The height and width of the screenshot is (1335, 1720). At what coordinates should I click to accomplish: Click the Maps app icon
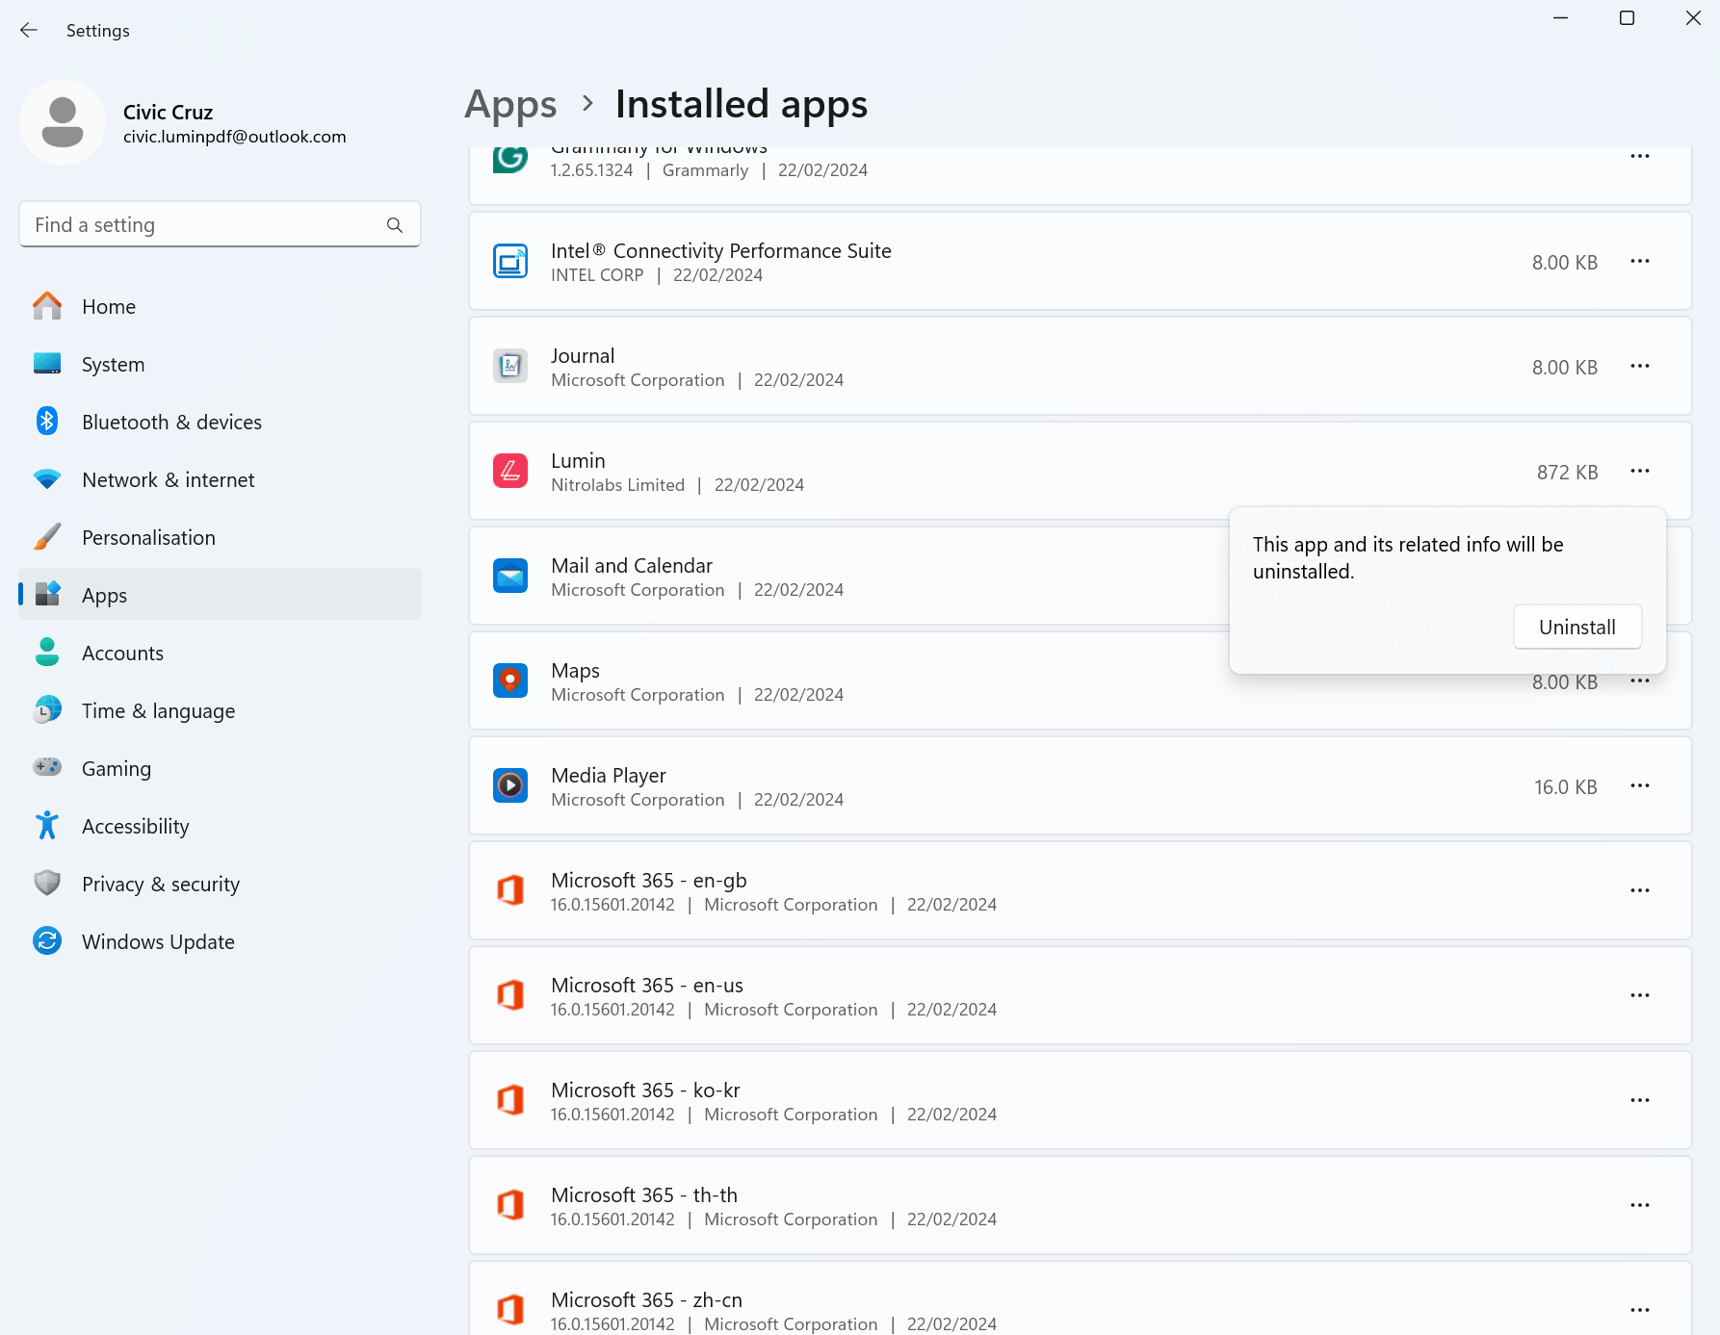[x=510, y=680]
